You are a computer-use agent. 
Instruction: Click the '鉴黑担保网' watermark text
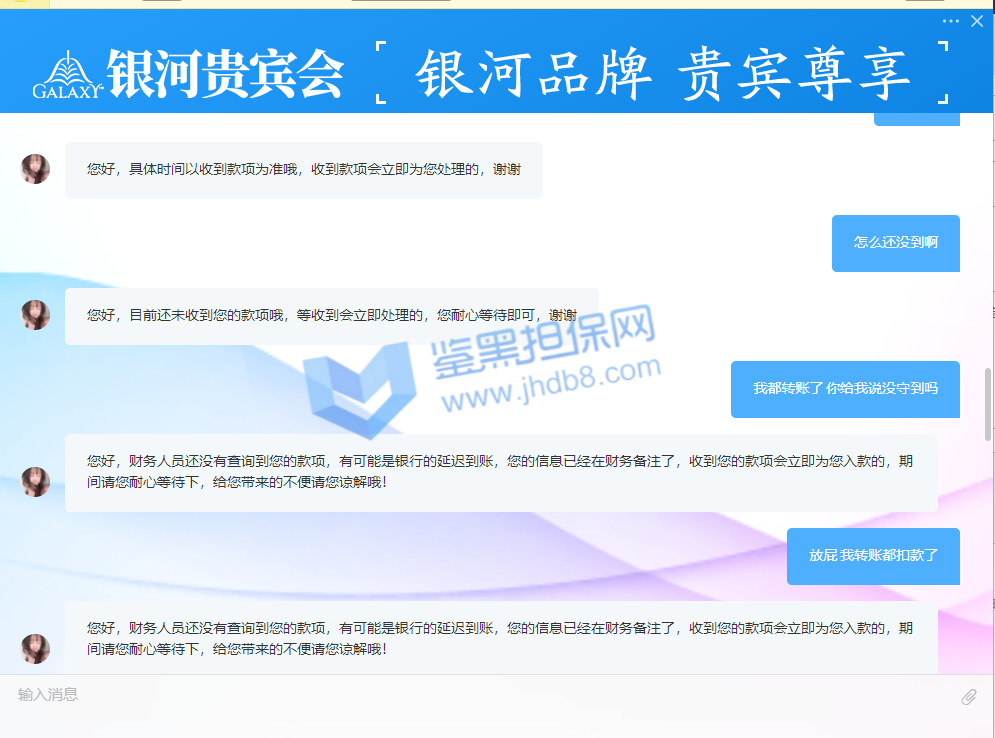pyautogui.click(x=543, y=345)
